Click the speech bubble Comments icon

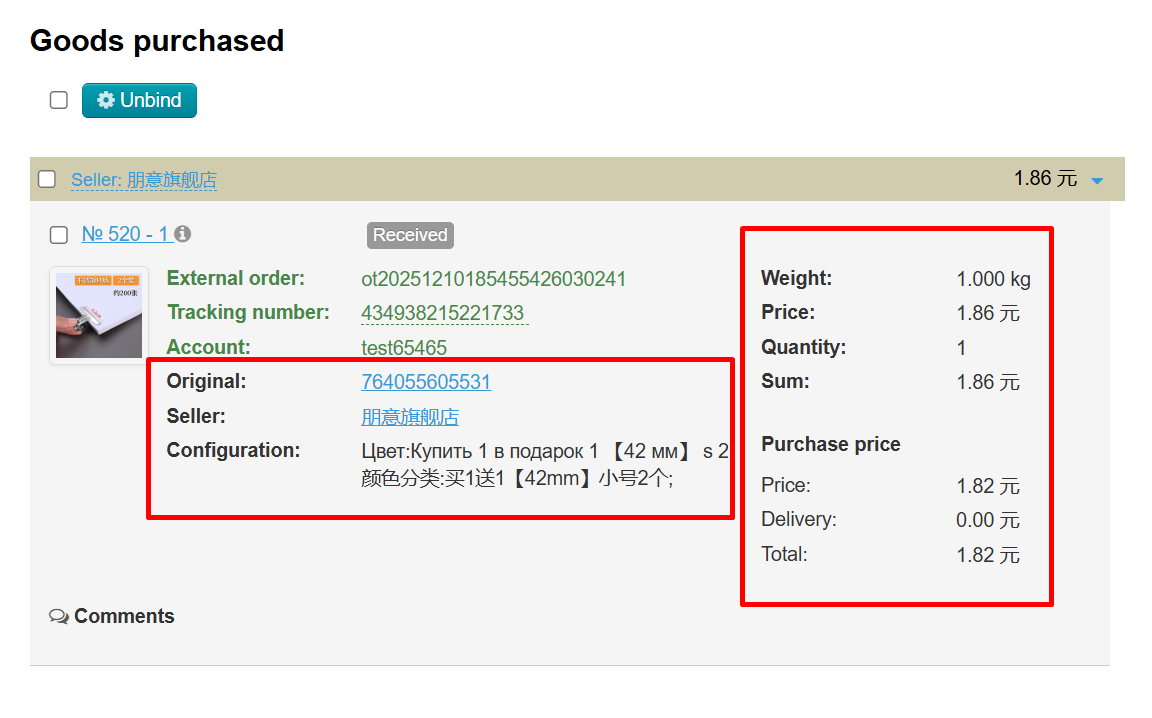click(x=59, y=617)
